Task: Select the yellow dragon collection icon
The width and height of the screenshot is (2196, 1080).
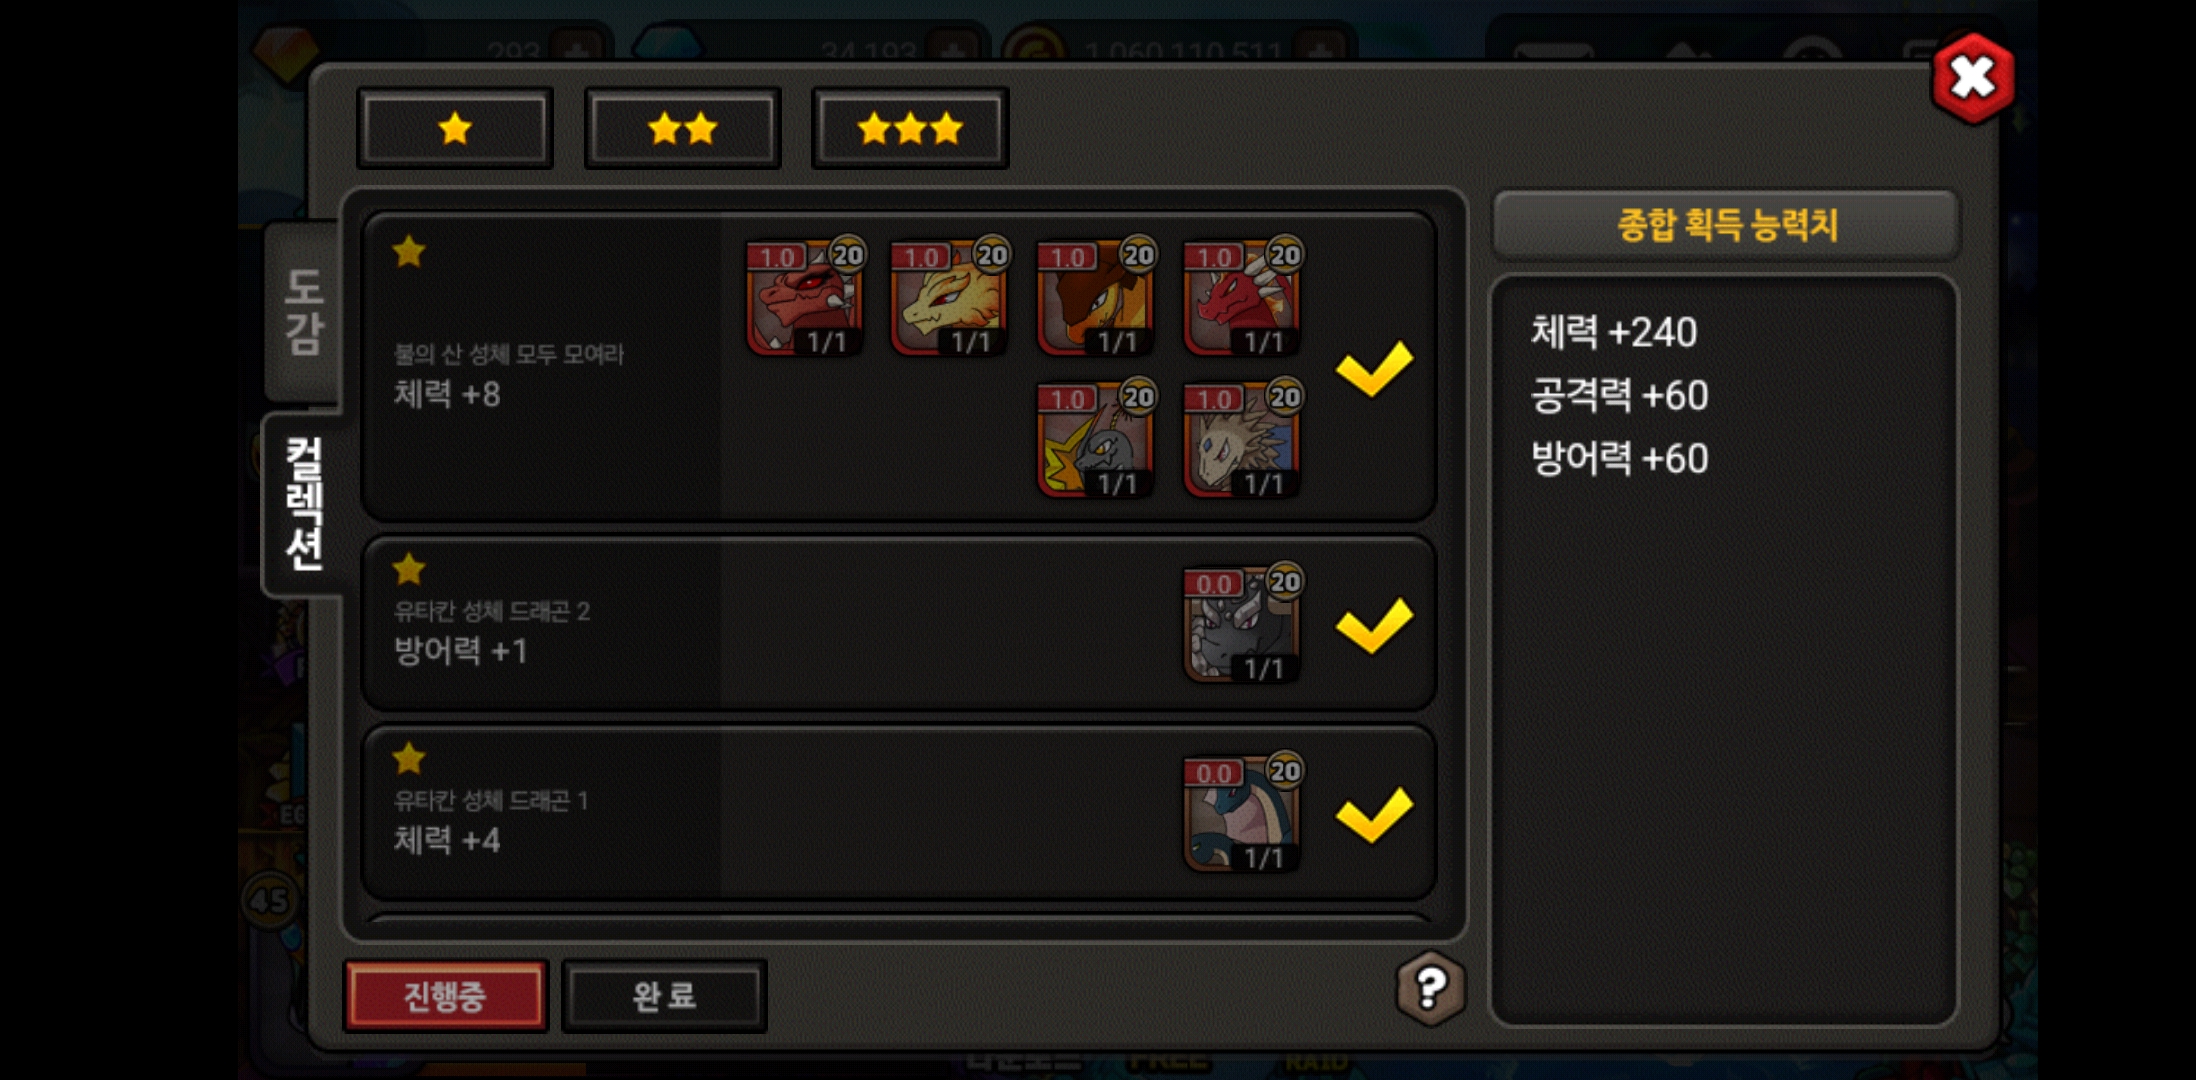Action: pyautogui.click(x=949, y=298)
